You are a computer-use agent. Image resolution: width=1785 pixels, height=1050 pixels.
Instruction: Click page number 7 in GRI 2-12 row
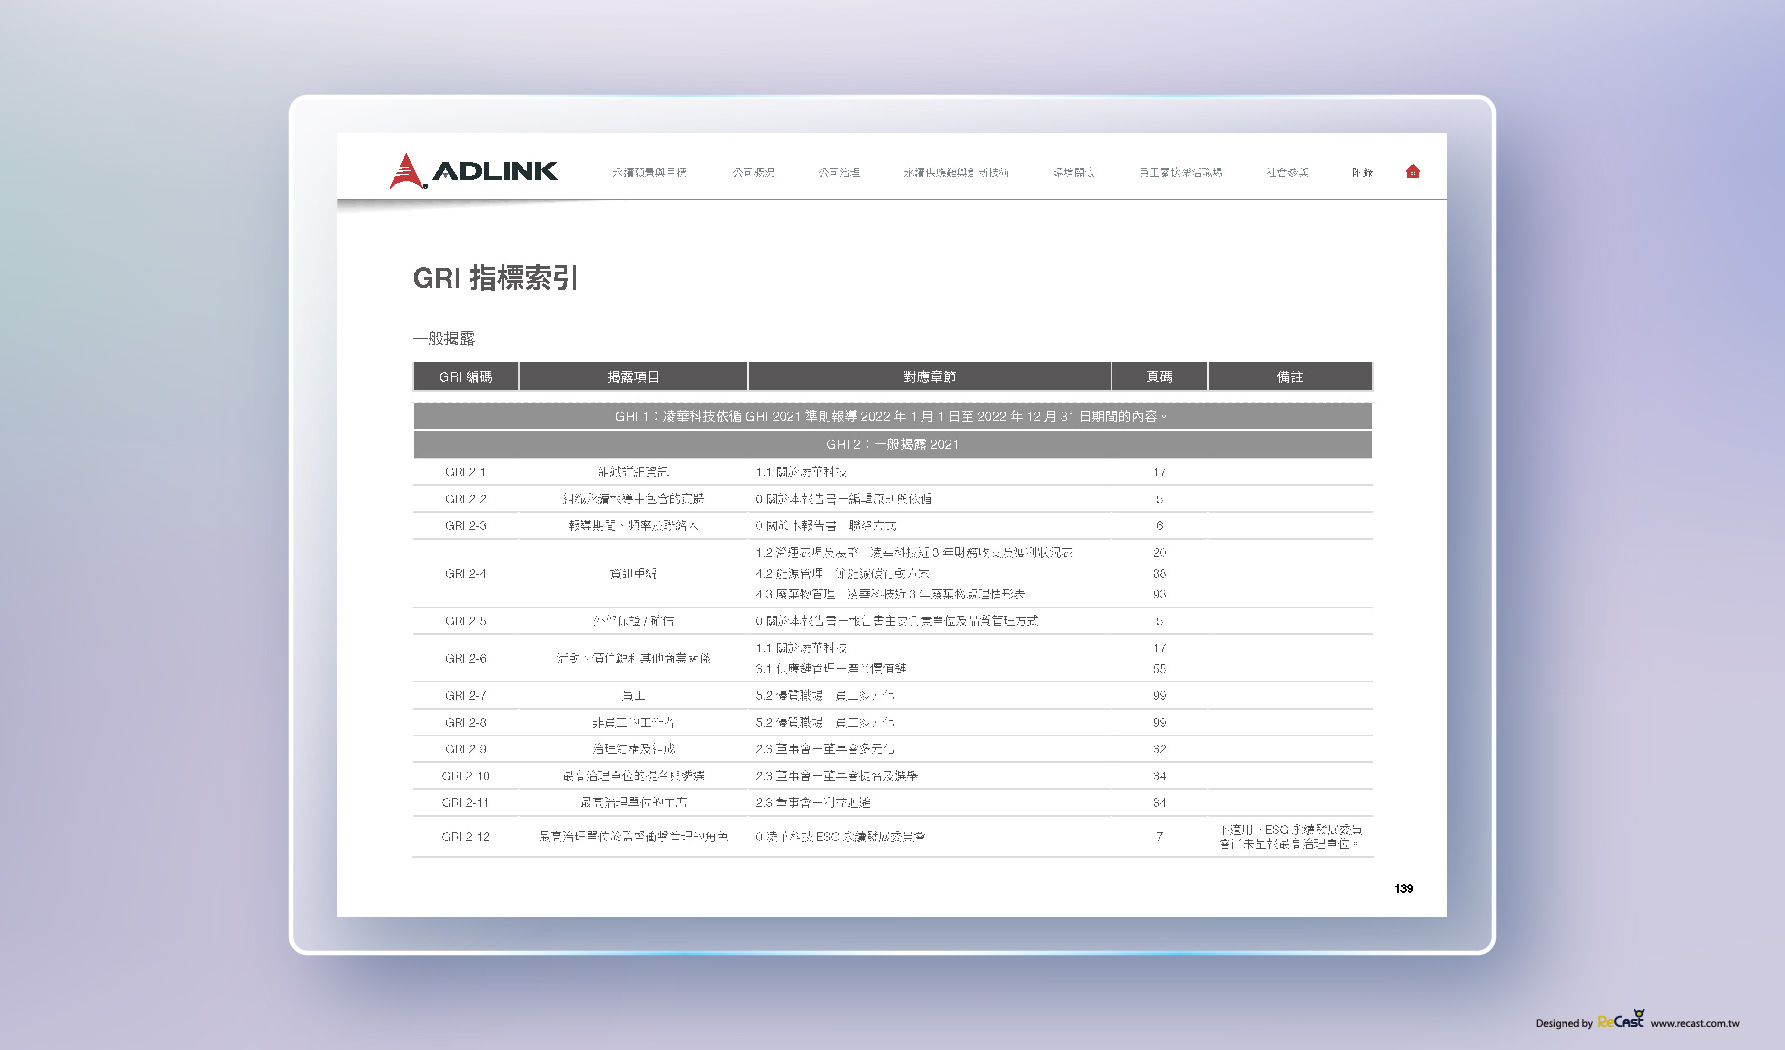[1159, 837]
